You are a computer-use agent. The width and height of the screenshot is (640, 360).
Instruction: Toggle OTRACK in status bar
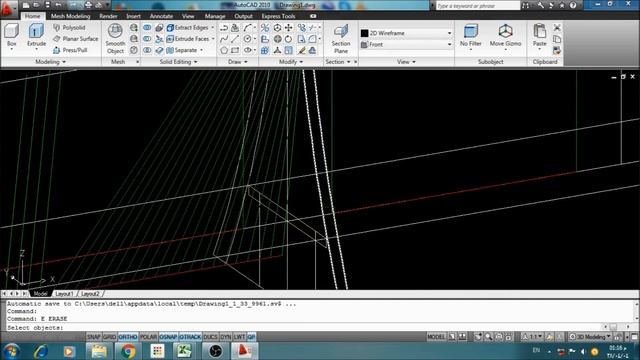[190, 337]
